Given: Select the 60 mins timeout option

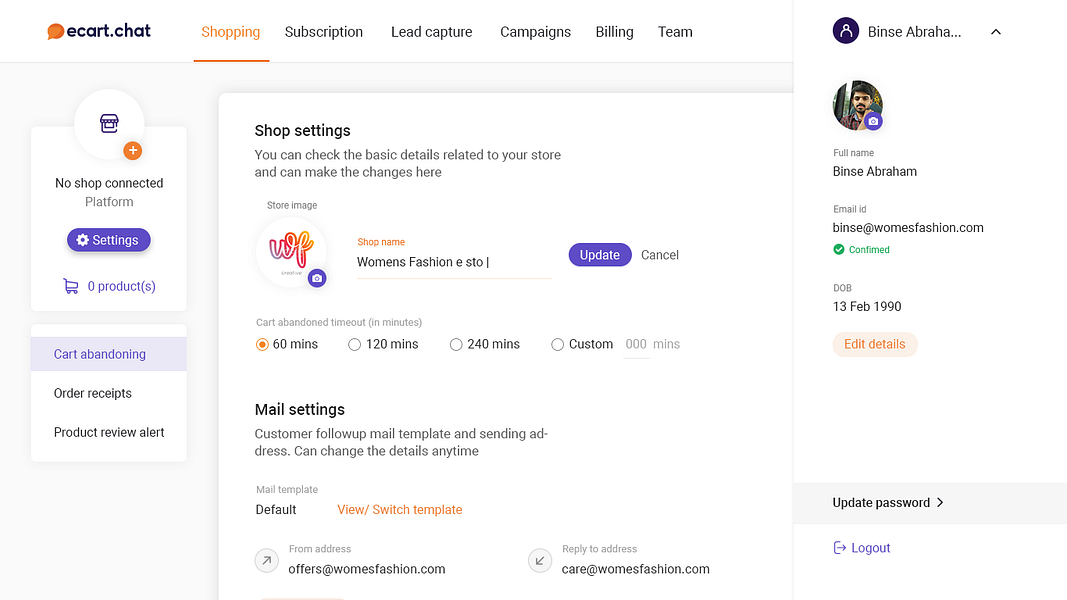Looking at the screenshot, I should (263, 344).
